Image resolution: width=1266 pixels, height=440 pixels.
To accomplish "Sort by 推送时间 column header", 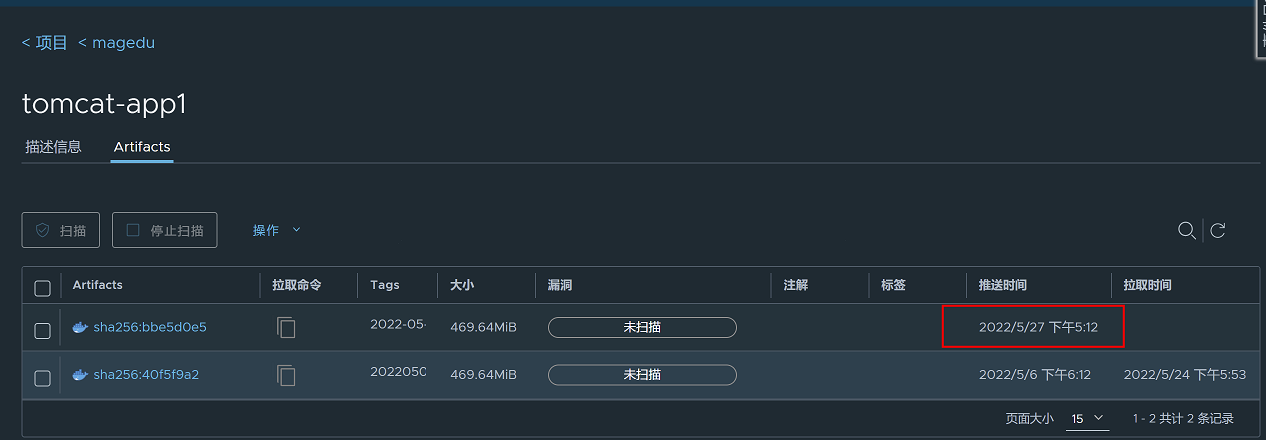I will click(x=1002, y=285).
